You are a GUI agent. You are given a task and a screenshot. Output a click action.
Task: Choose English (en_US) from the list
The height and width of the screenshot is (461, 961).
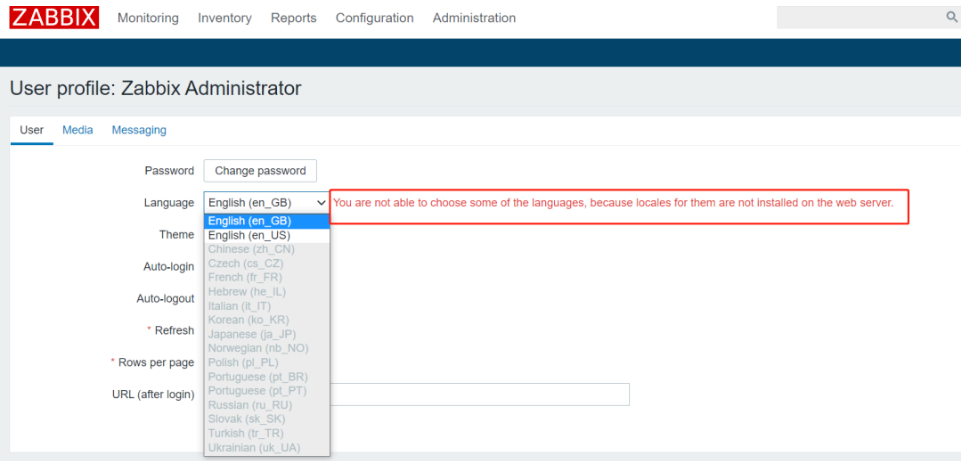click(x=267, y=235)
